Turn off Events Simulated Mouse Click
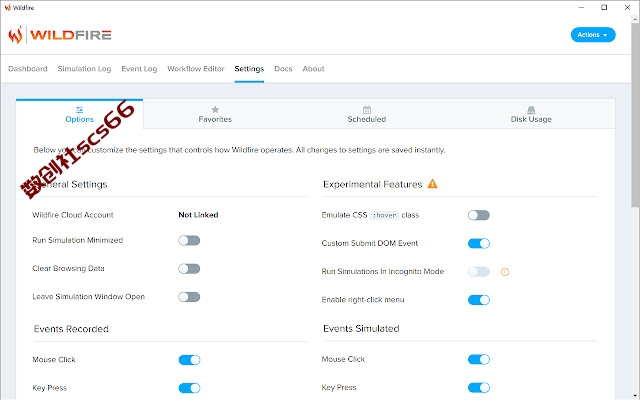Screen dimensions: 640x400 pyautogui.click(x=478, y=359)
